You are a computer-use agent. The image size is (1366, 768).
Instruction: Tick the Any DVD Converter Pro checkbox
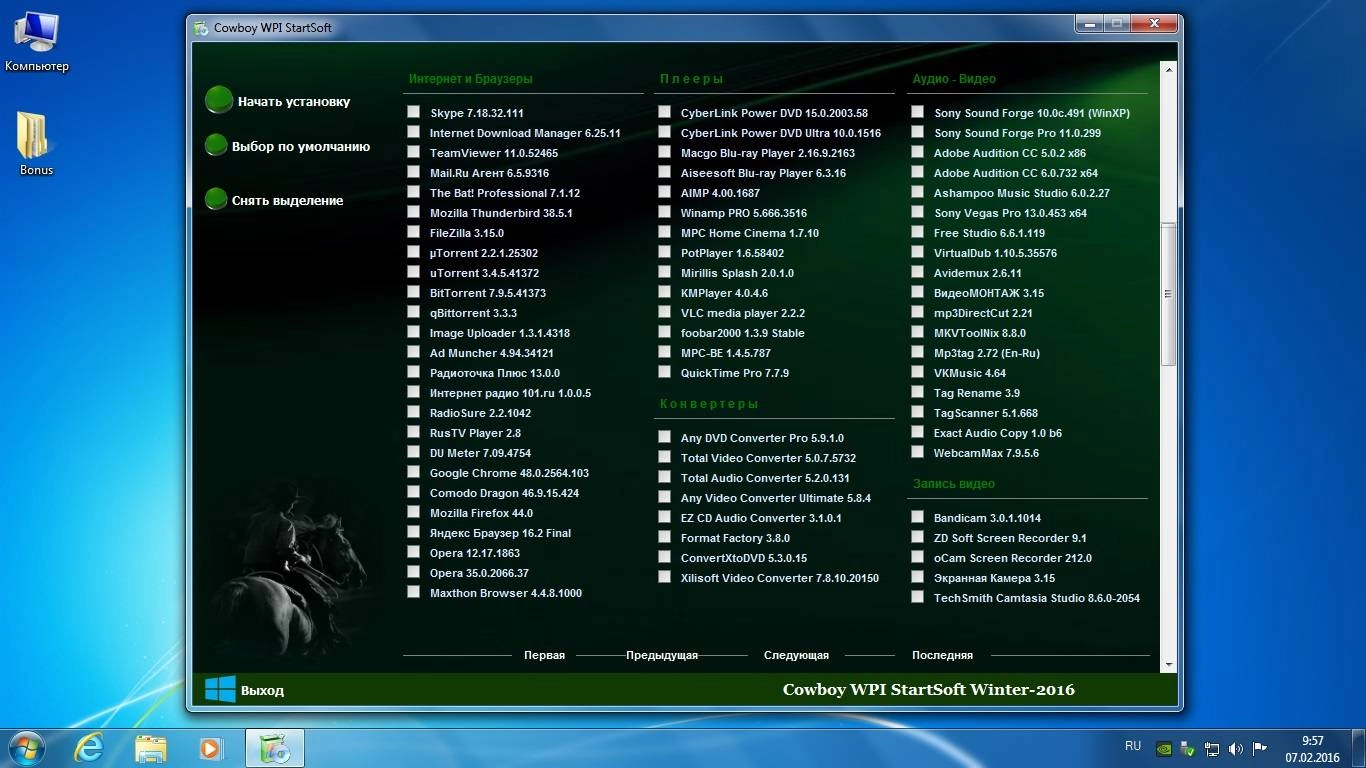pyautogui.click(x=664, y=437)
